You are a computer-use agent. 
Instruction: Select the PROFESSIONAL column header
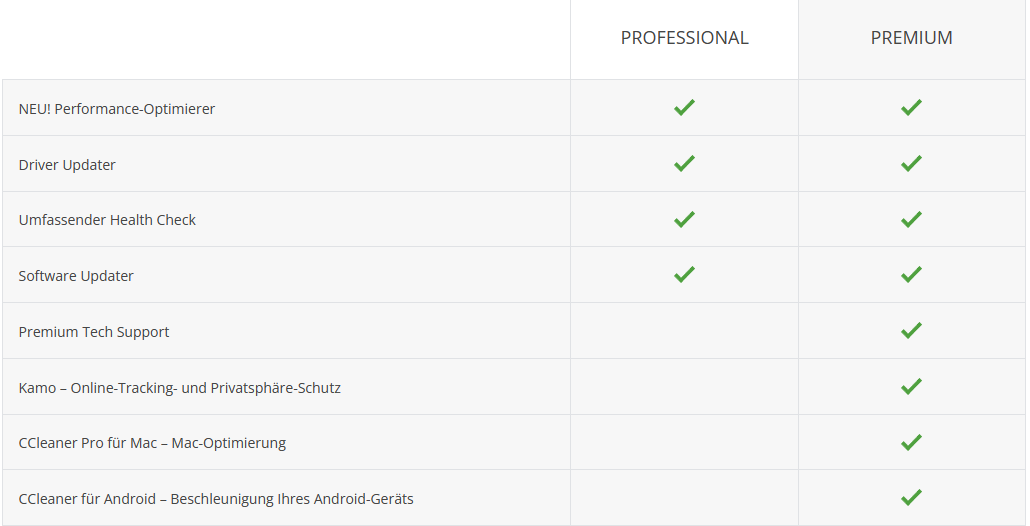pyautogui.click(x=684, y=38)
